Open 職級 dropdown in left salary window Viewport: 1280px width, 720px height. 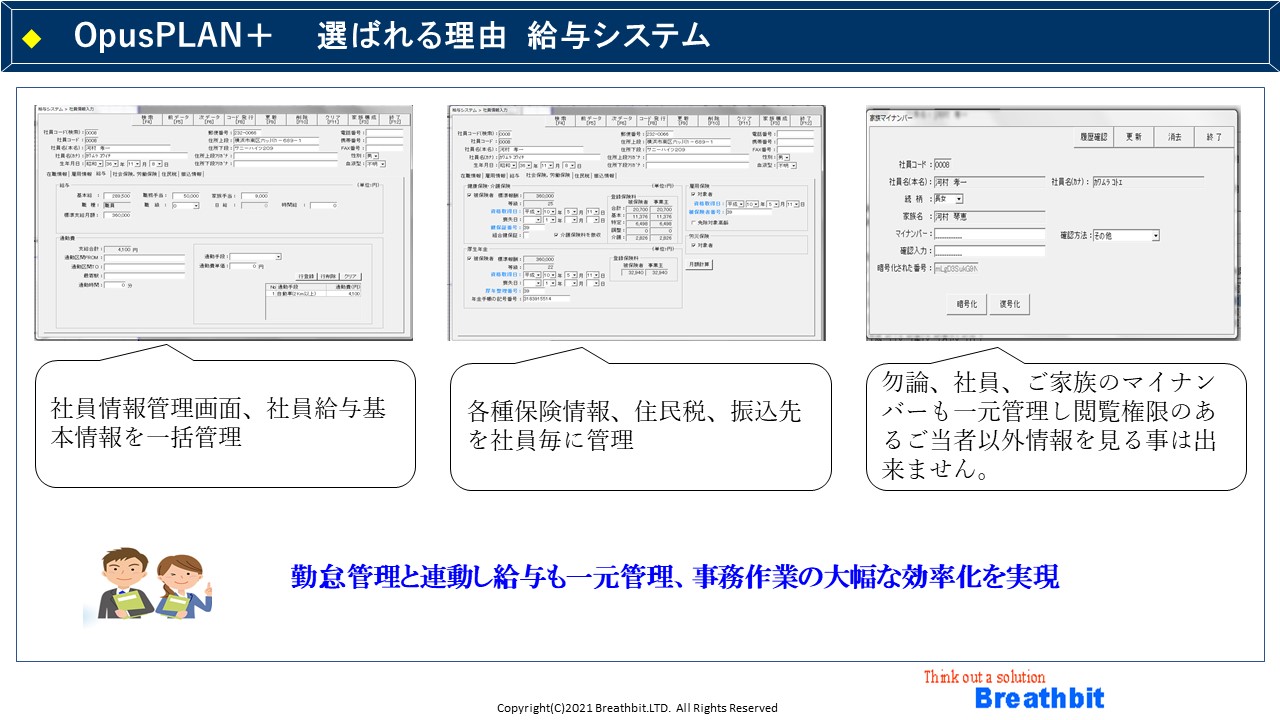(x=185, y=206)
